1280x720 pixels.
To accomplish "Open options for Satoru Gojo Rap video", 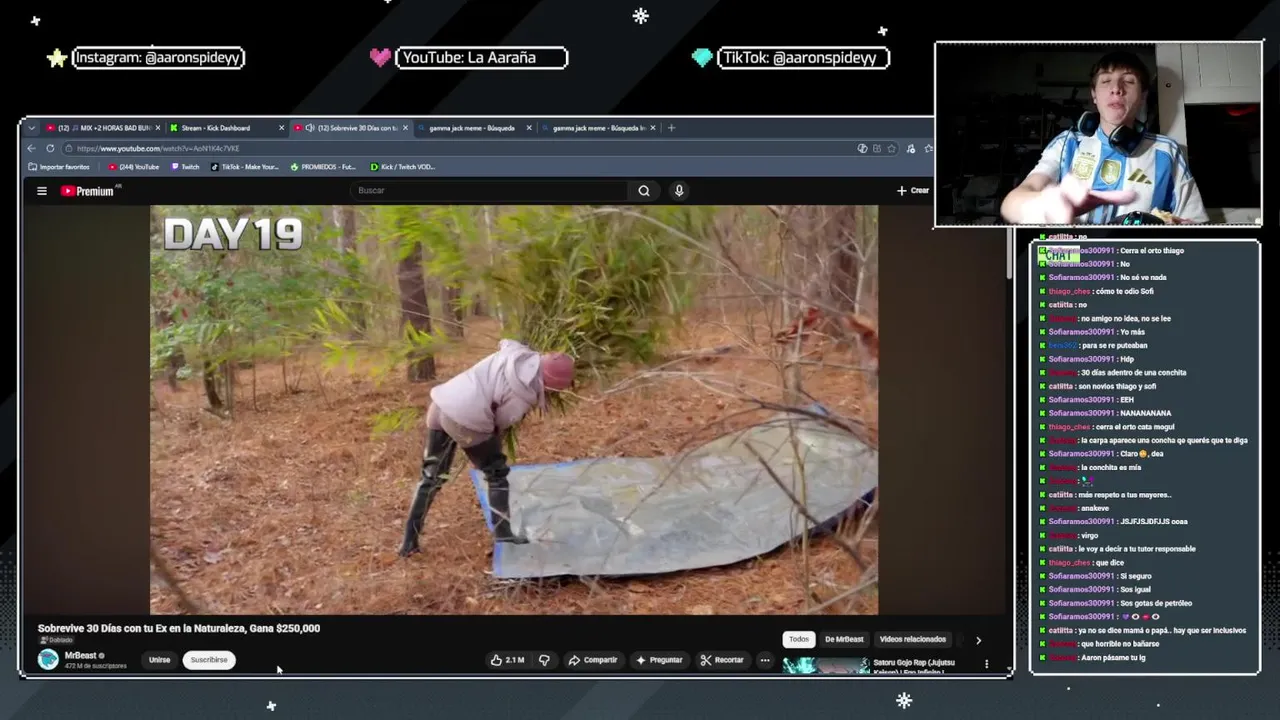I will click(986, 664).
